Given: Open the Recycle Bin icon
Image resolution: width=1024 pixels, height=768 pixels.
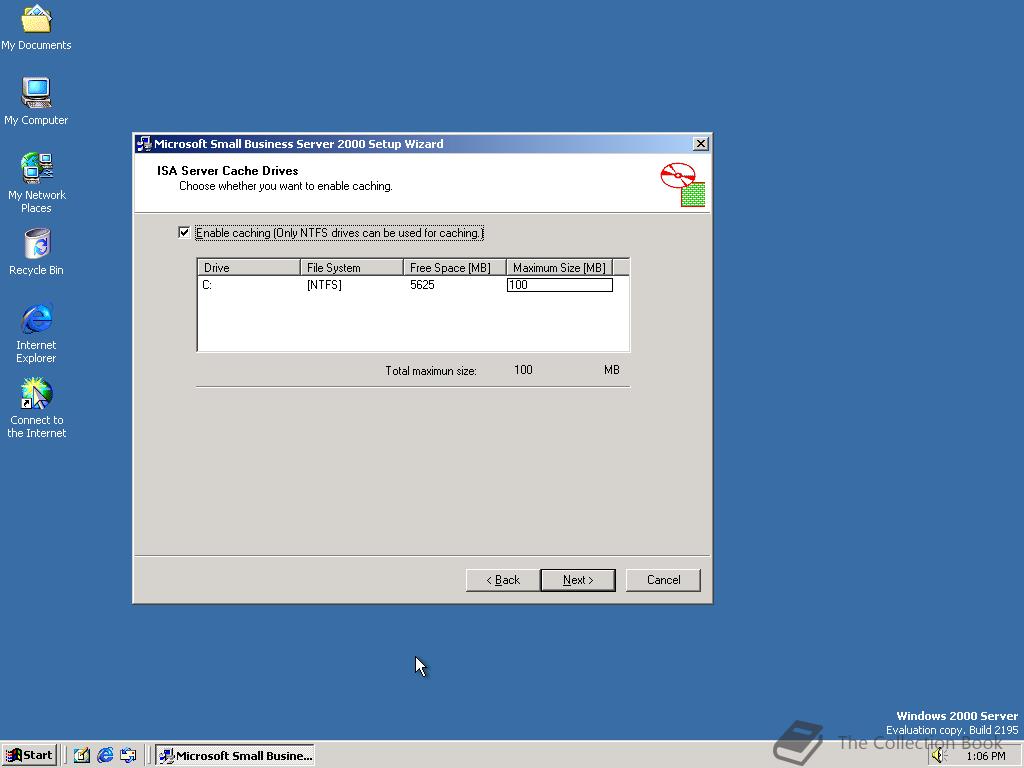Looking at the screenshot, I should click(x=36, y=251).
